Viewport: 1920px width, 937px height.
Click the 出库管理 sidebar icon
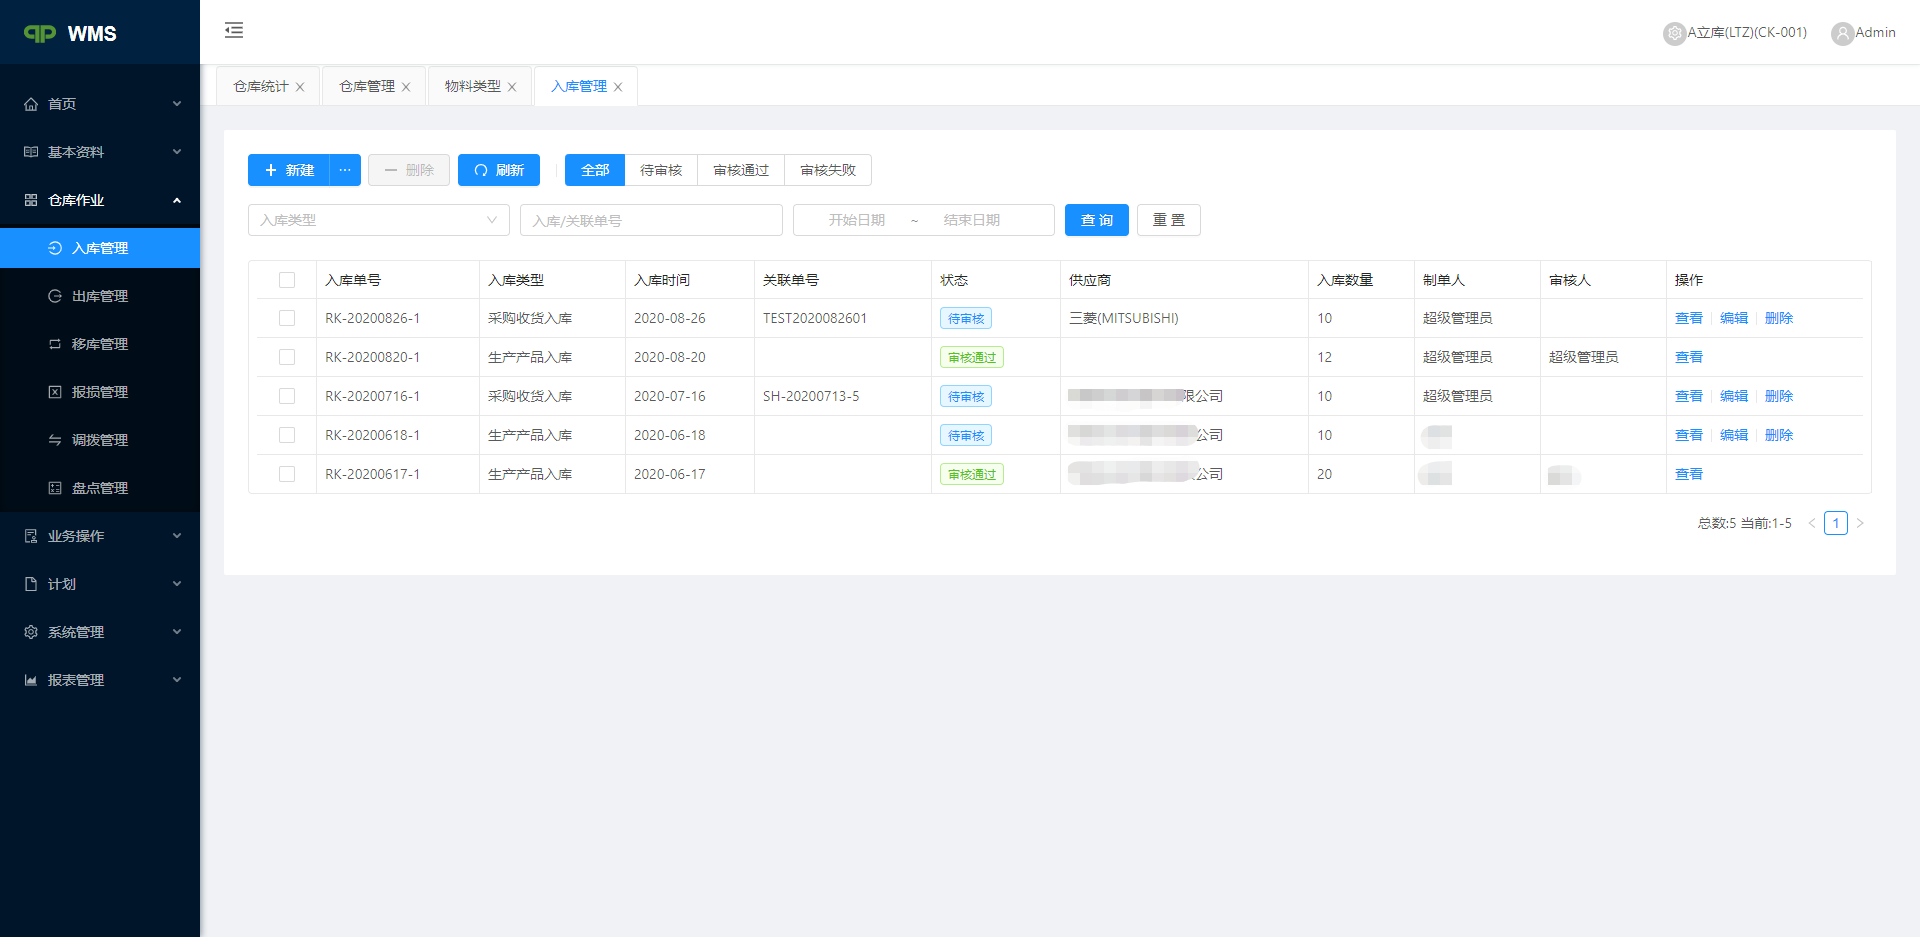tap(55, 296)
